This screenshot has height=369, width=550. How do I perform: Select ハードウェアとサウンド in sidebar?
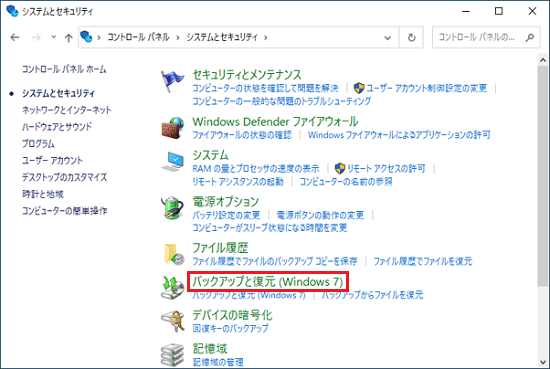57,127
